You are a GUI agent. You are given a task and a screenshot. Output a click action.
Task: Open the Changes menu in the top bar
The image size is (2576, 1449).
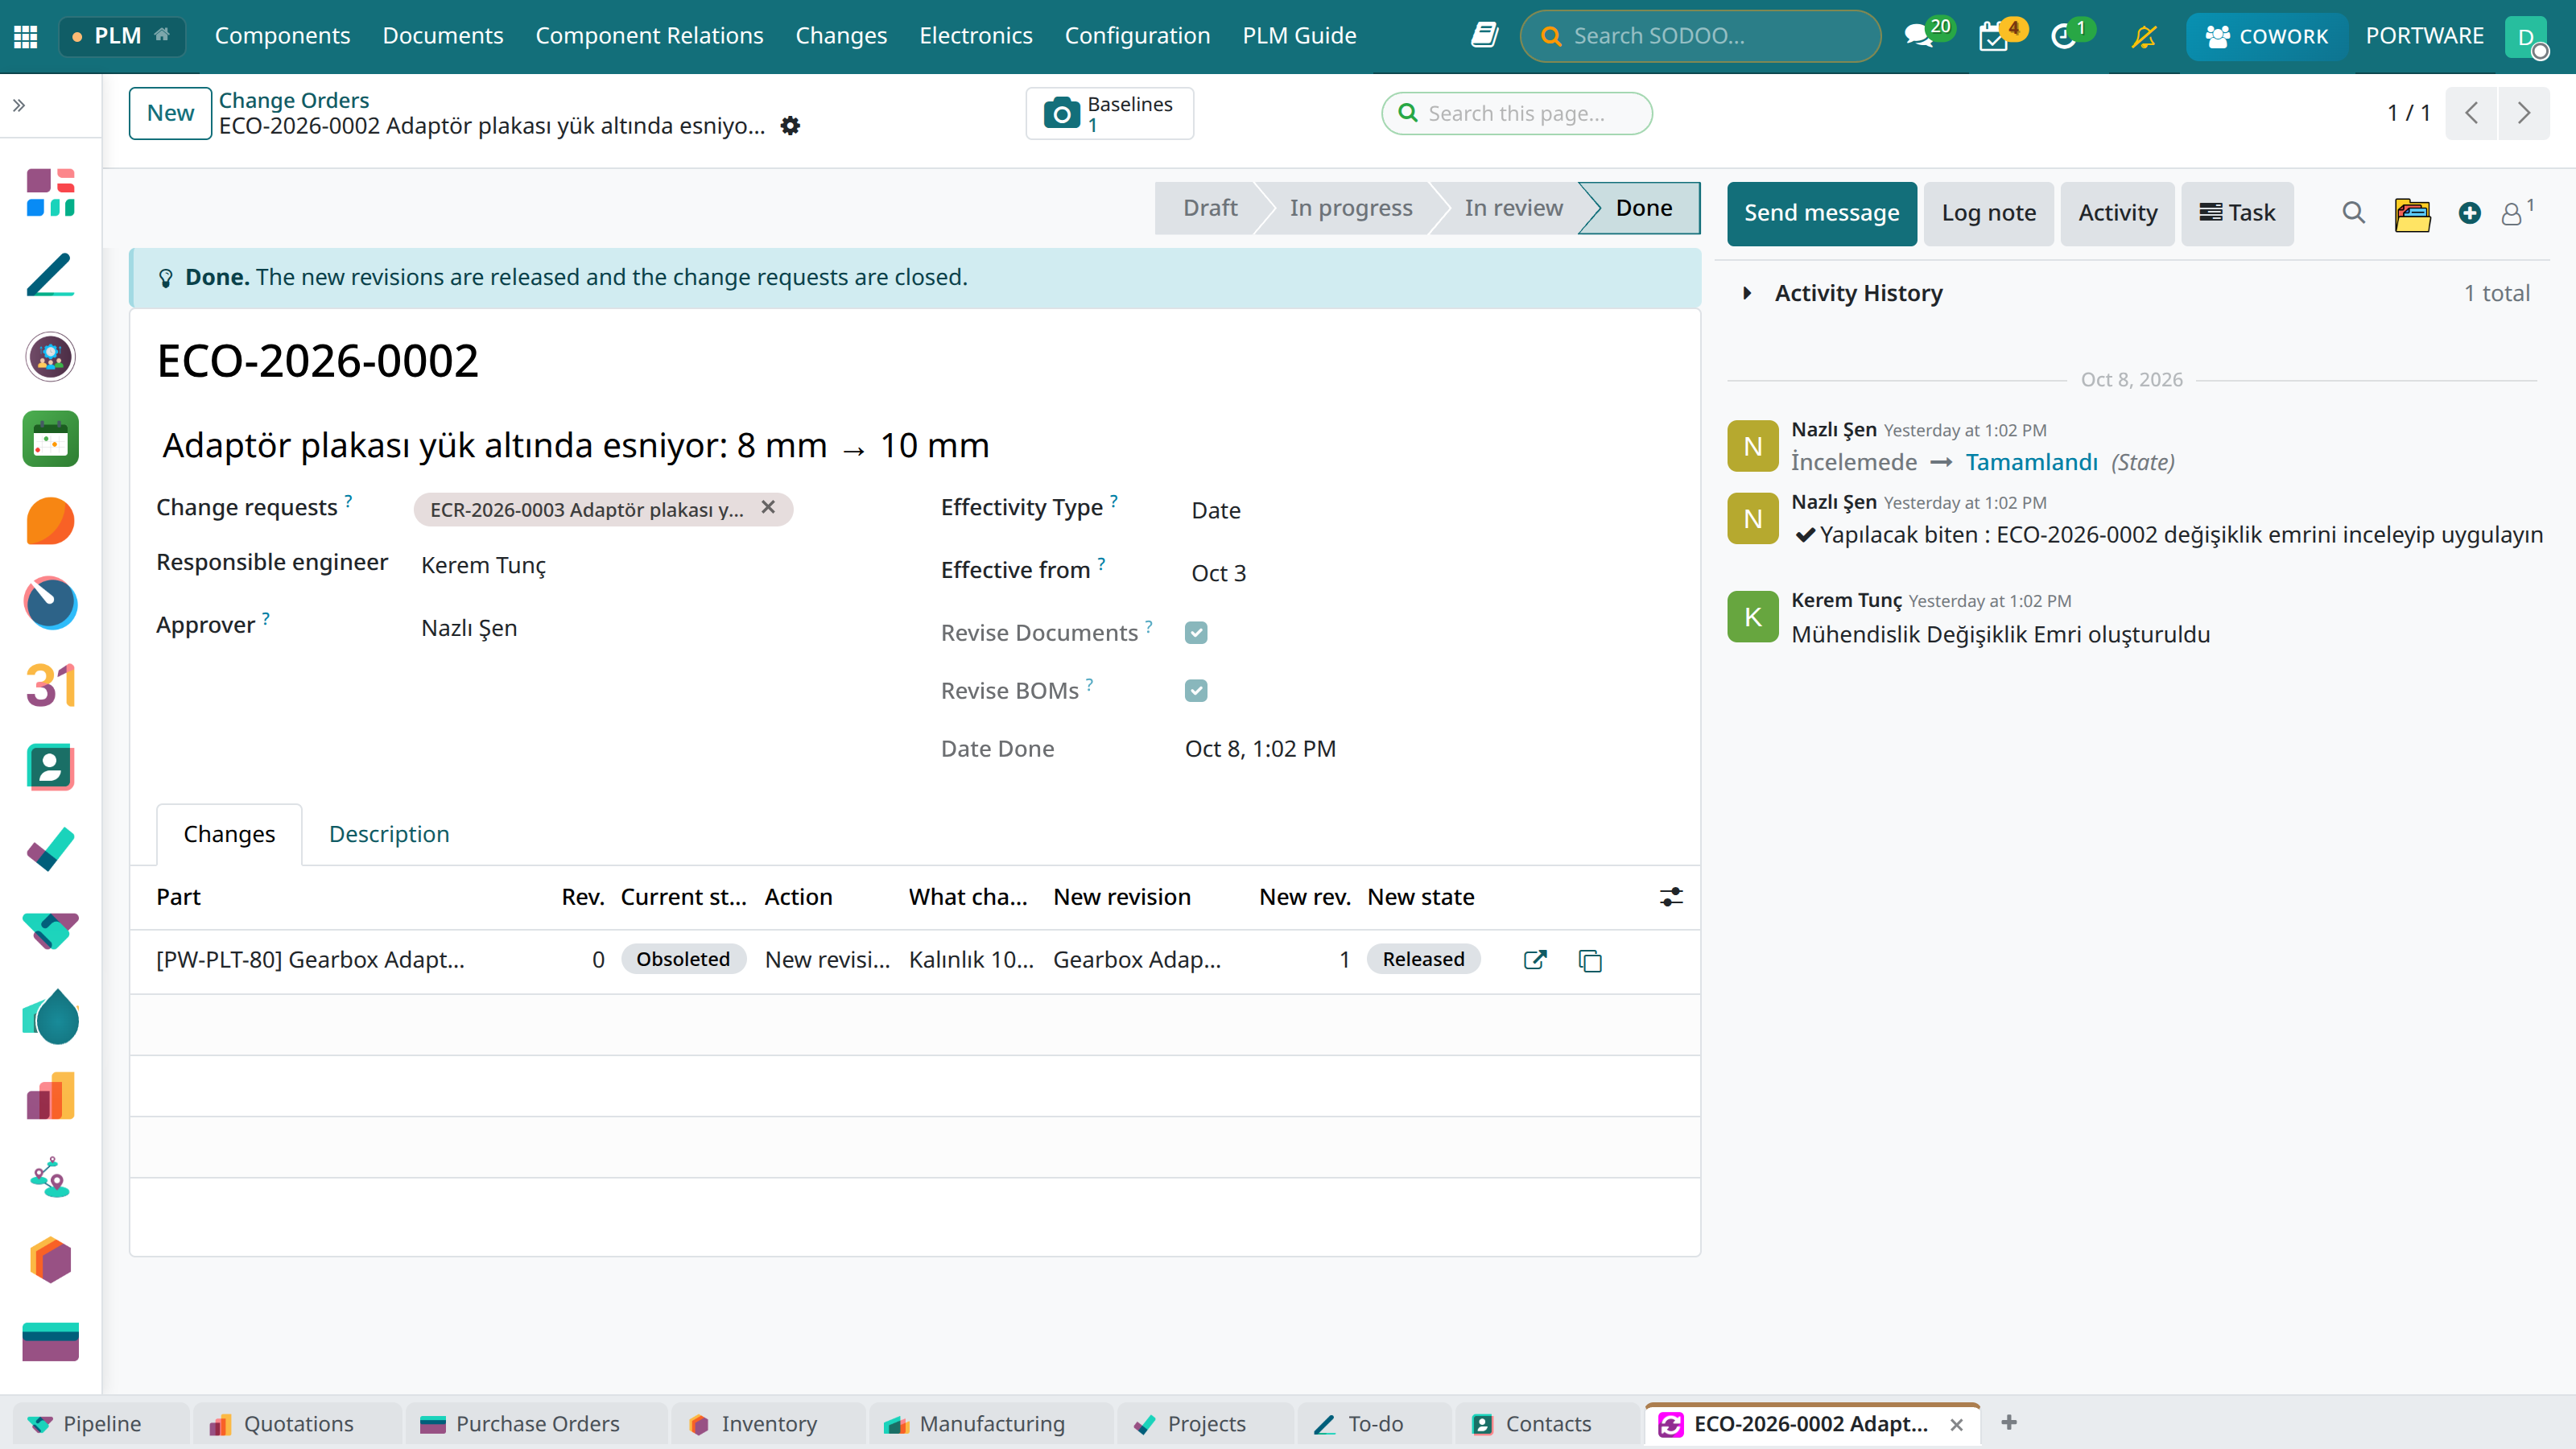pos(841,36)
